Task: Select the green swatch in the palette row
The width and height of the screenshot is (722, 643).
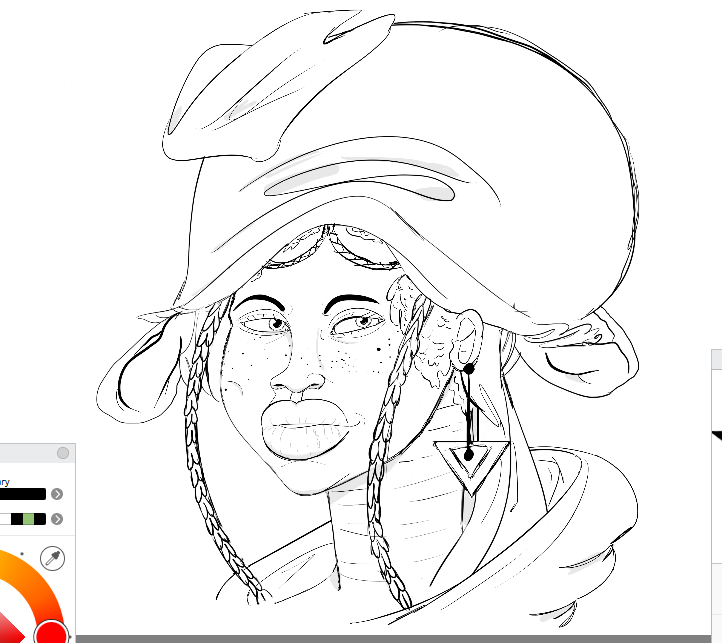Action: click(29, 519)
